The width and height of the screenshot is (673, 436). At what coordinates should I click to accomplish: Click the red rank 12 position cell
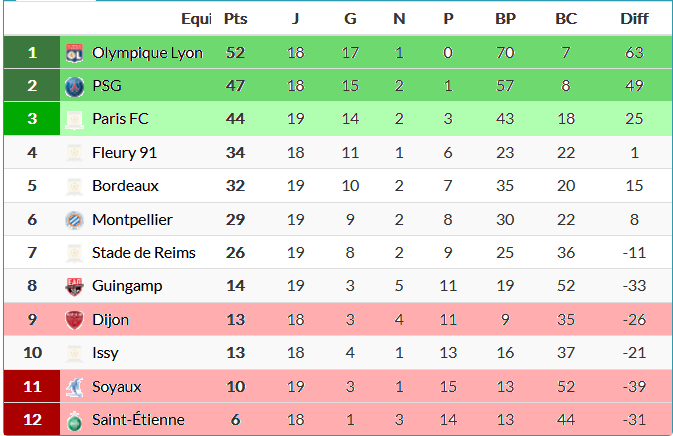pos(32,420)
